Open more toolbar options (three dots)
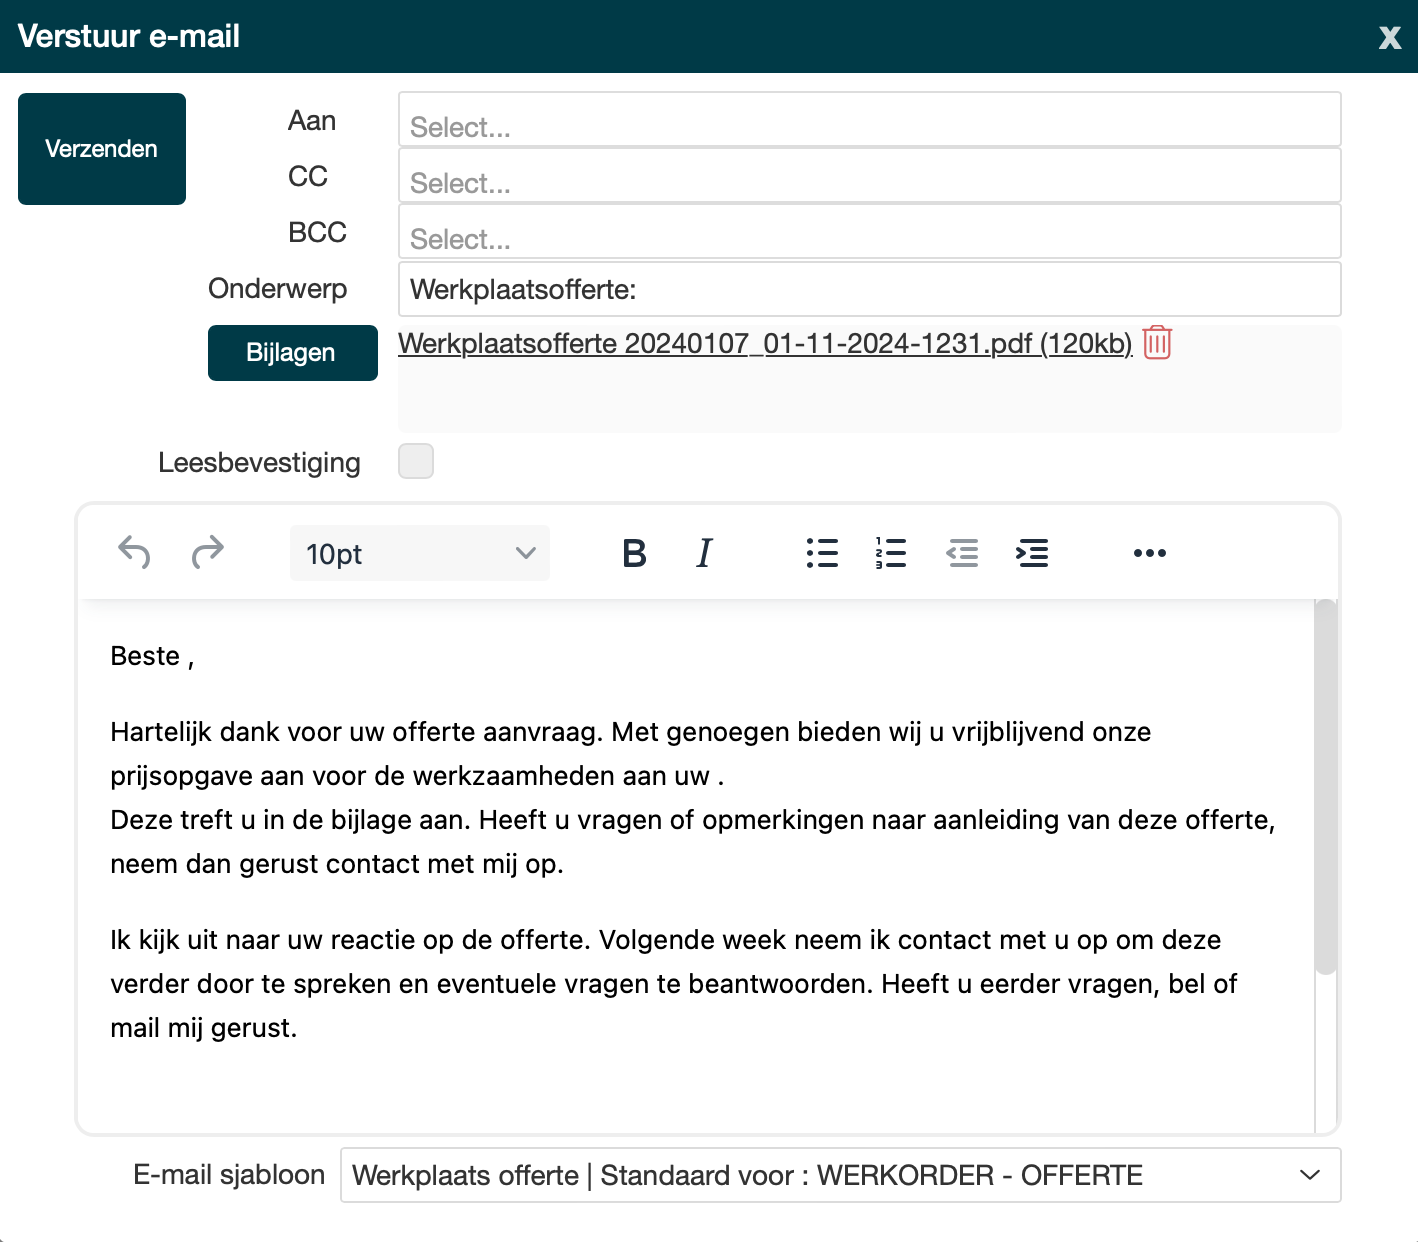 [x=1149, y=553]
